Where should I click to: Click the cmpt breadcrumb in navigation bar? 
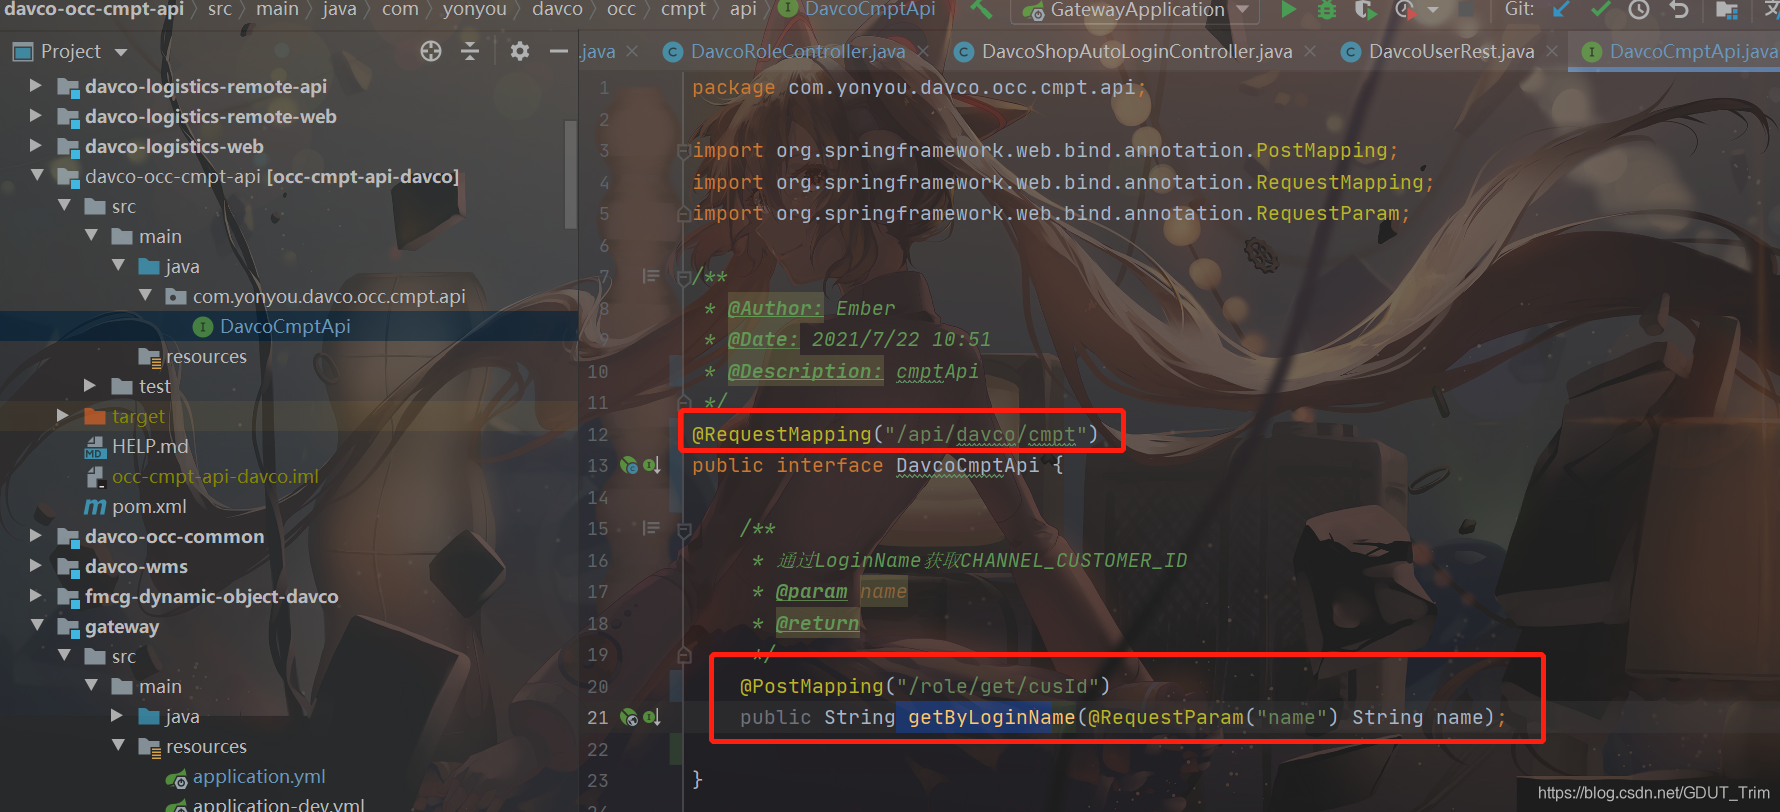click(683, 10)
